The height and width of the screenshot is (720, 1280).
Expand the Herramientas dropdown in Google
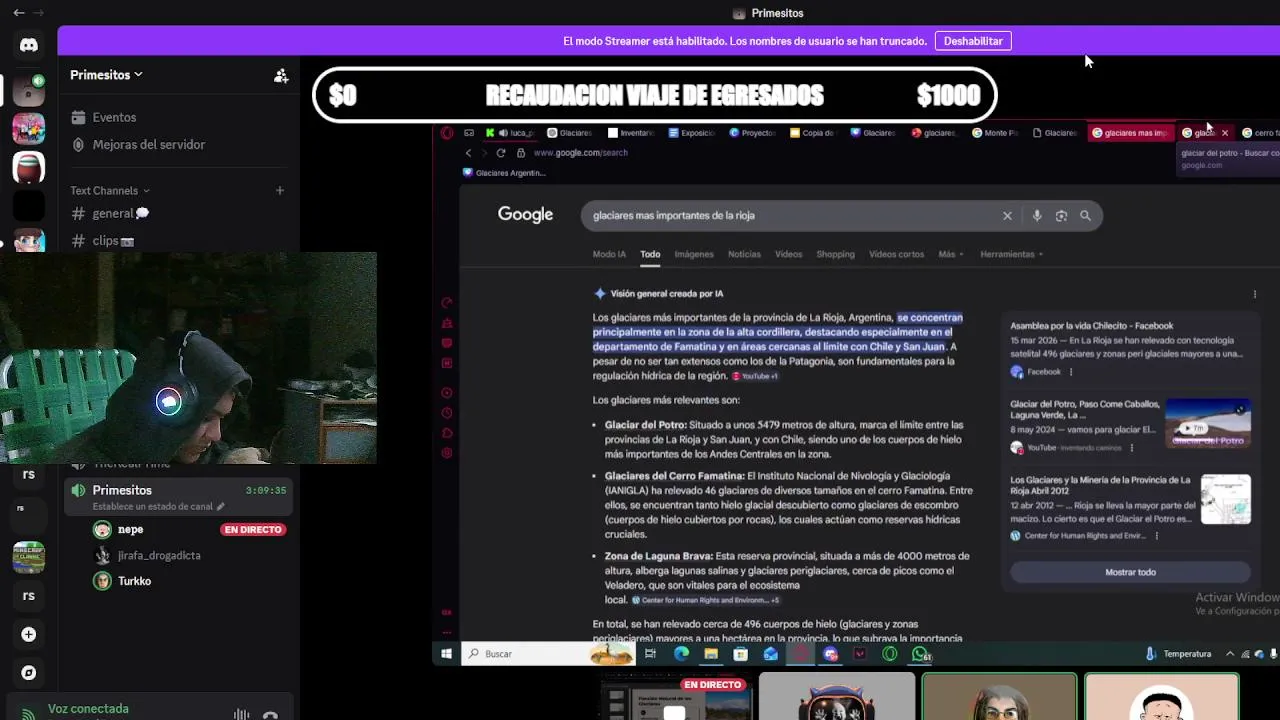coord(1011,254)
